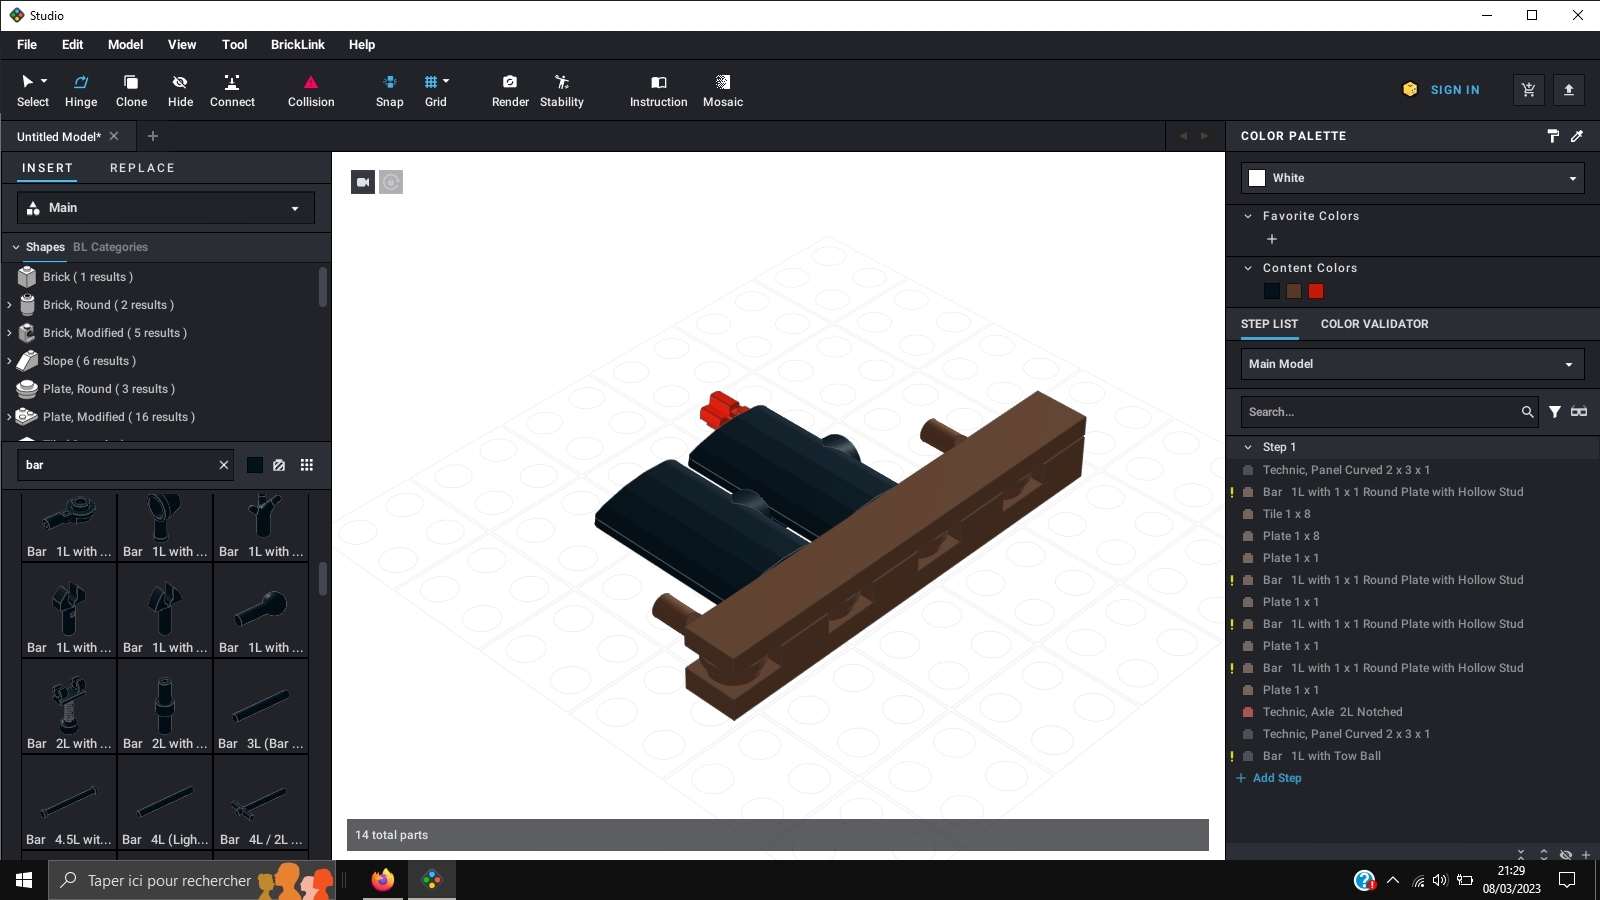
Task: Activate the Hinge tool
Action: click(x=81, y=90)
